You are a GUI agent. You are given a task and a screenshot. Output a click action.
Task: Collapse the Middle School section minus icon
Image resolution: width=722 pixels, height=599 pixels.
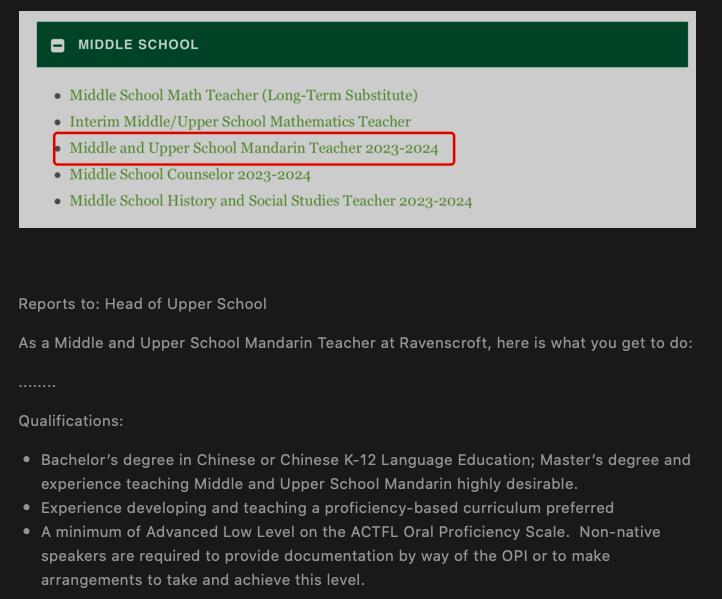[x=58, y=45]
